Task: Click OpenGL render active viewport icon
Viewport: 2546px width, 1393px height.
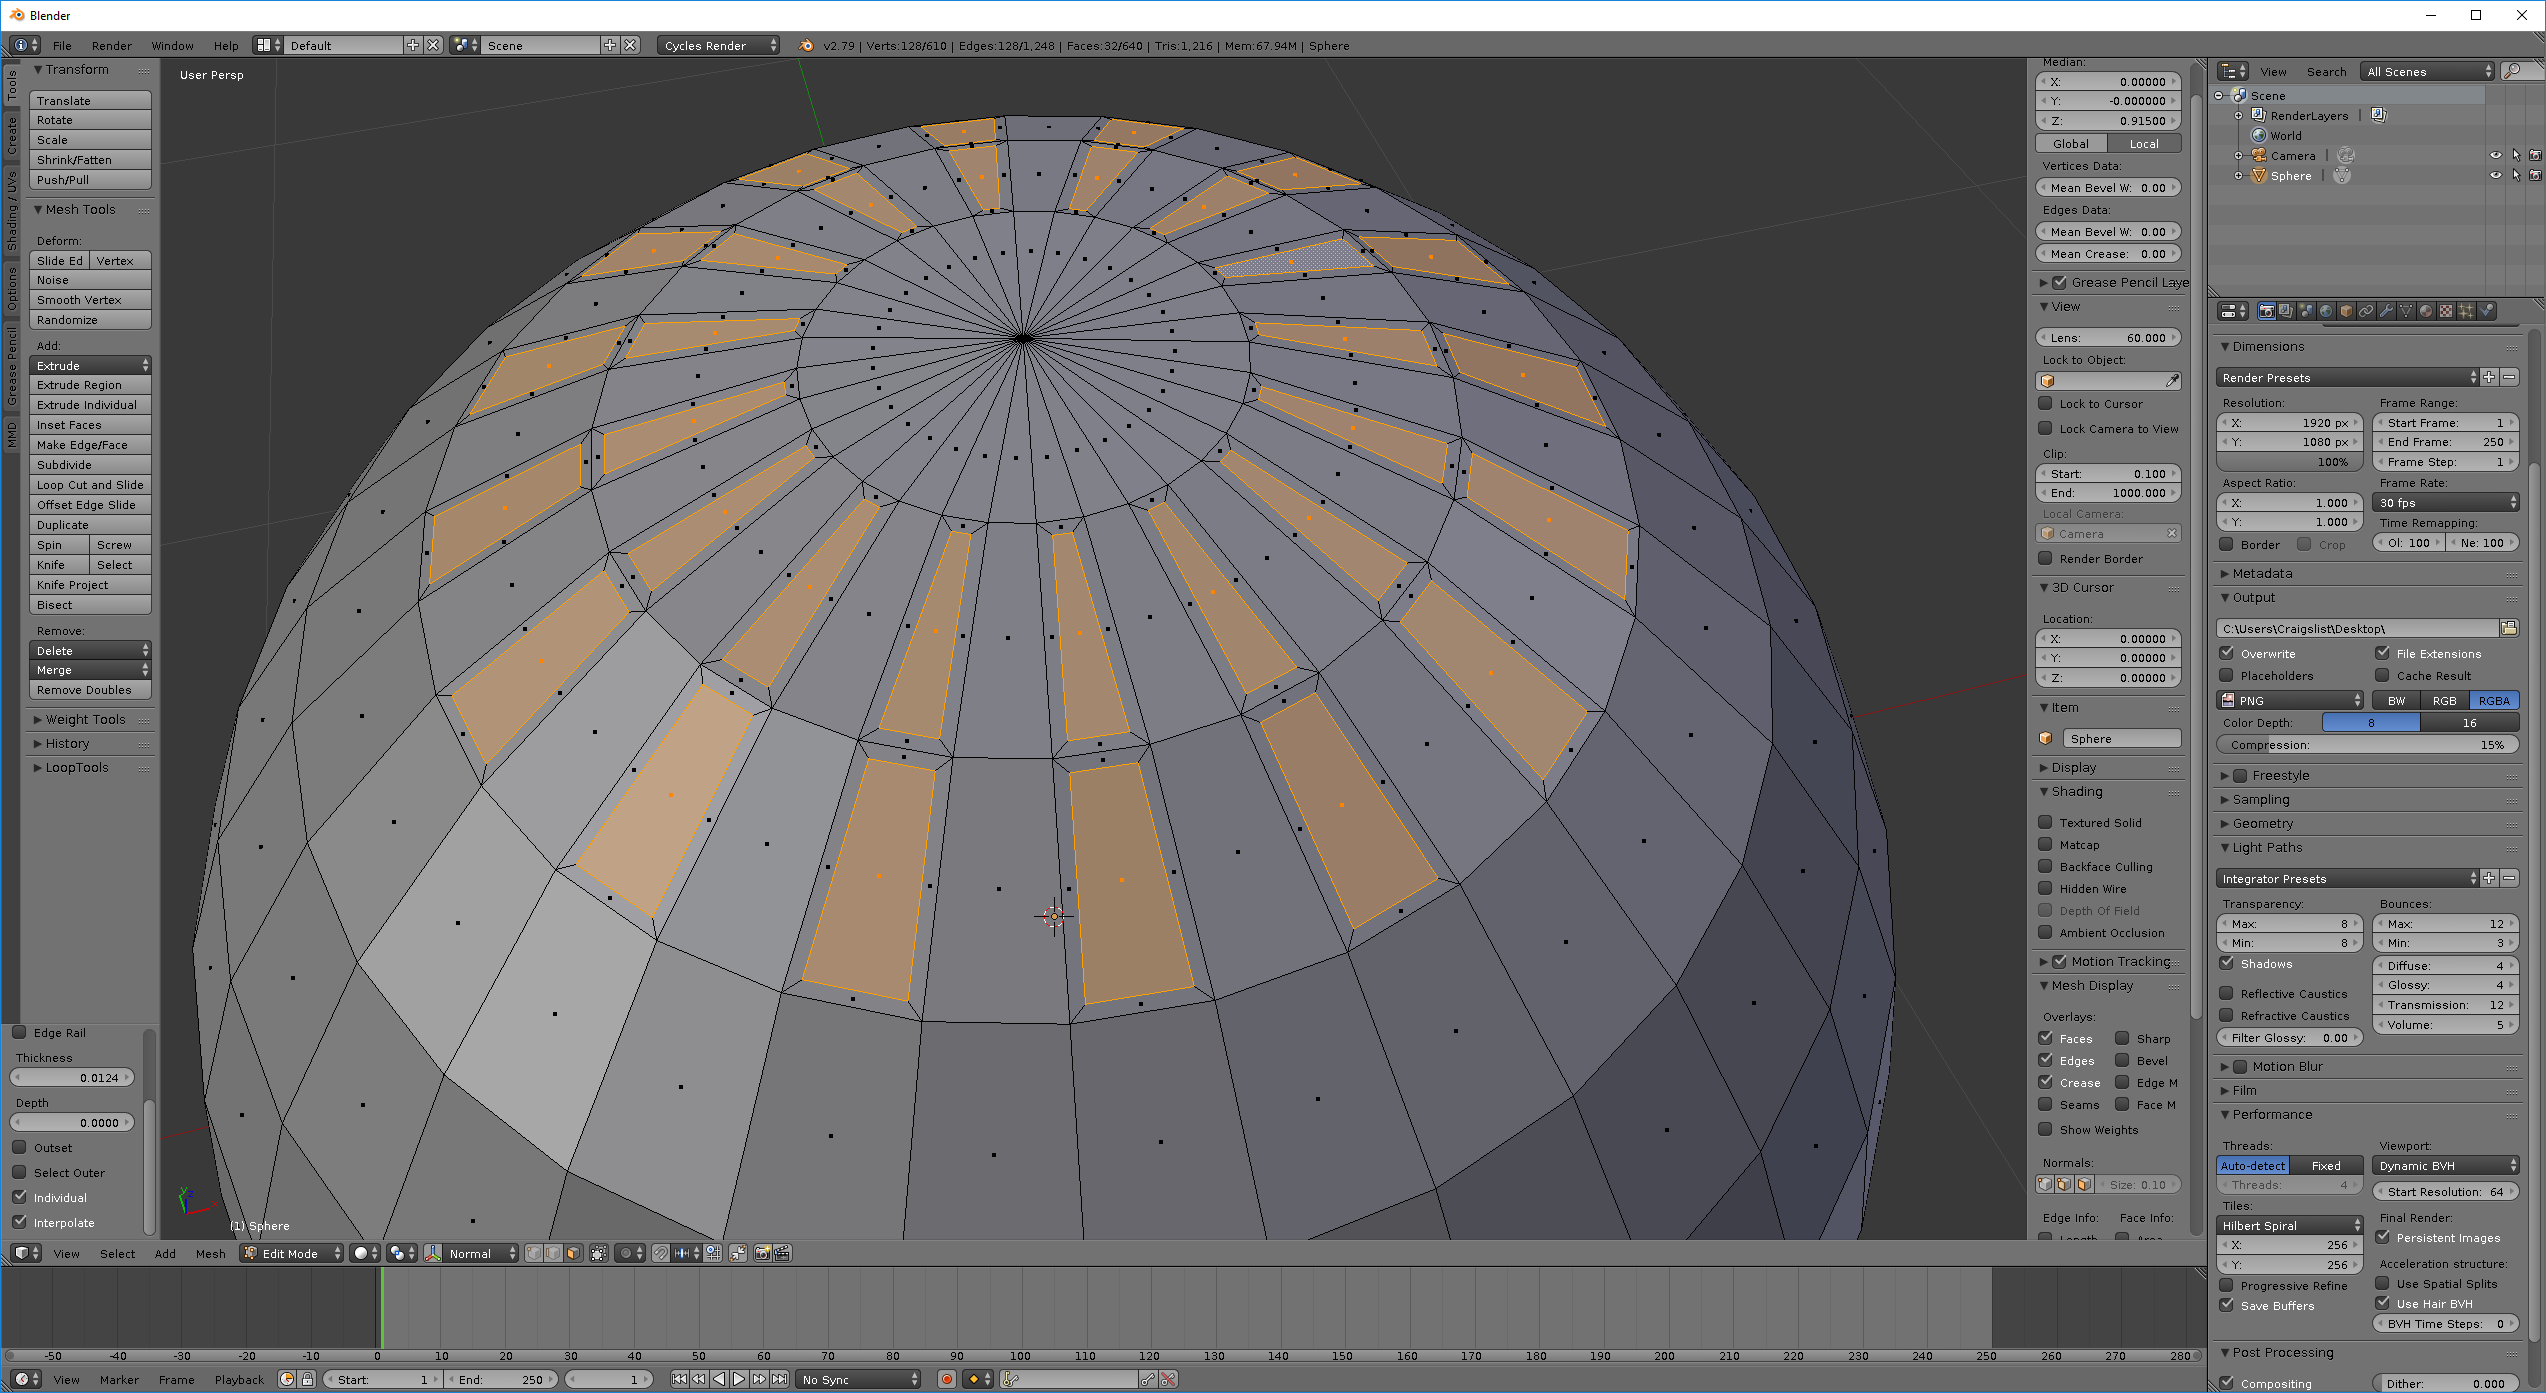Action: (x=762, y=1253)
